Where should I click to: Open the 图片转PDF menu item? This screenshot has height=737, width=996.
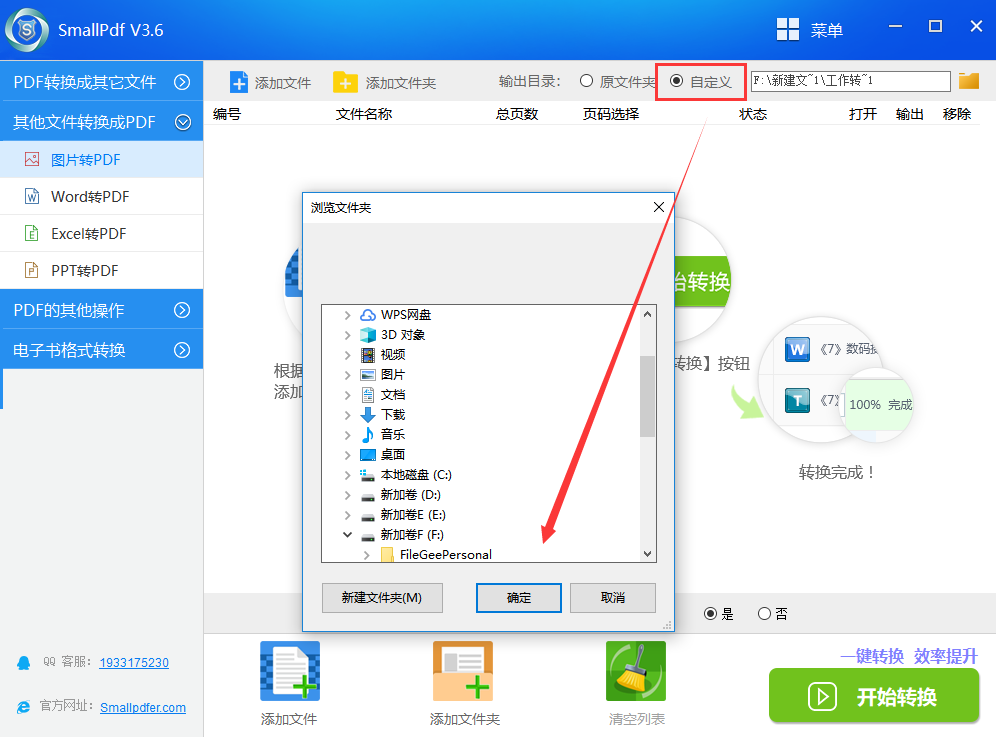click(102, 159)
